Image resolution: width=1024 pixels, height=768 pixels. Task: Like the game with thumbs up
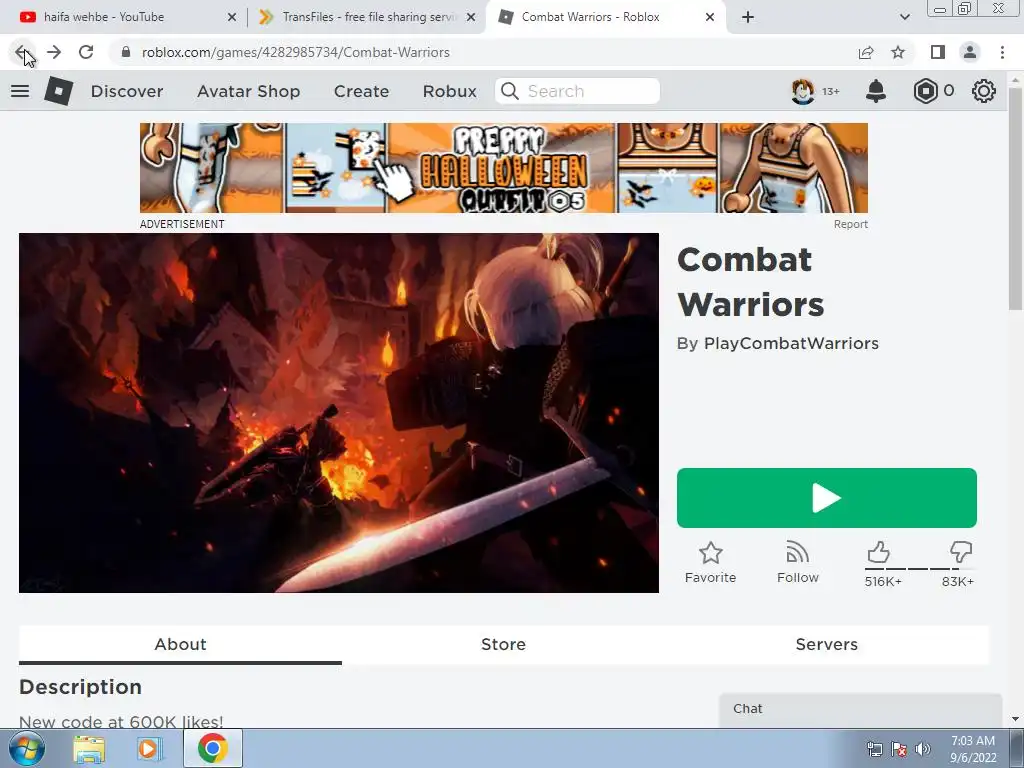pyautogui.click(x=878, y=552)
